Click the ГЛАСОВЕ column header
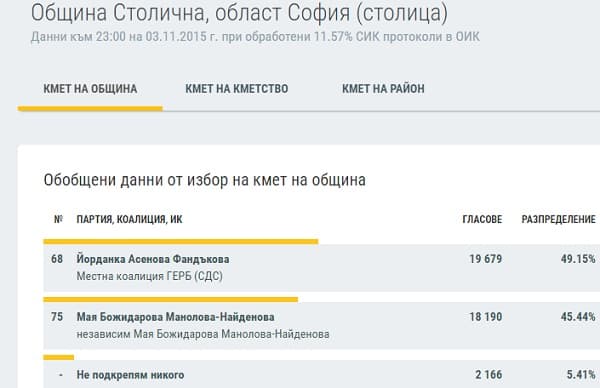The height and width of the screenshot is (388, 600). [x=482, y=219]
